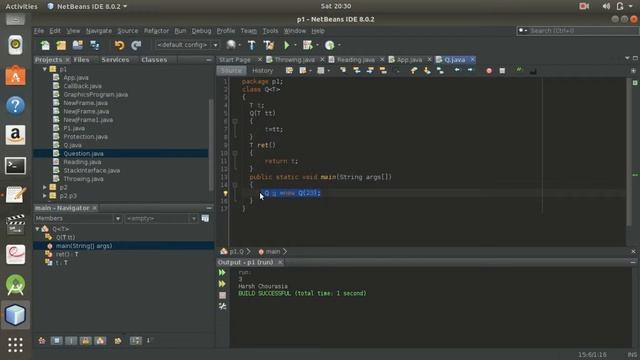Click the Output settings wrench icon
The height and width of the screenshot is (360, 640).
coord(222,306)
